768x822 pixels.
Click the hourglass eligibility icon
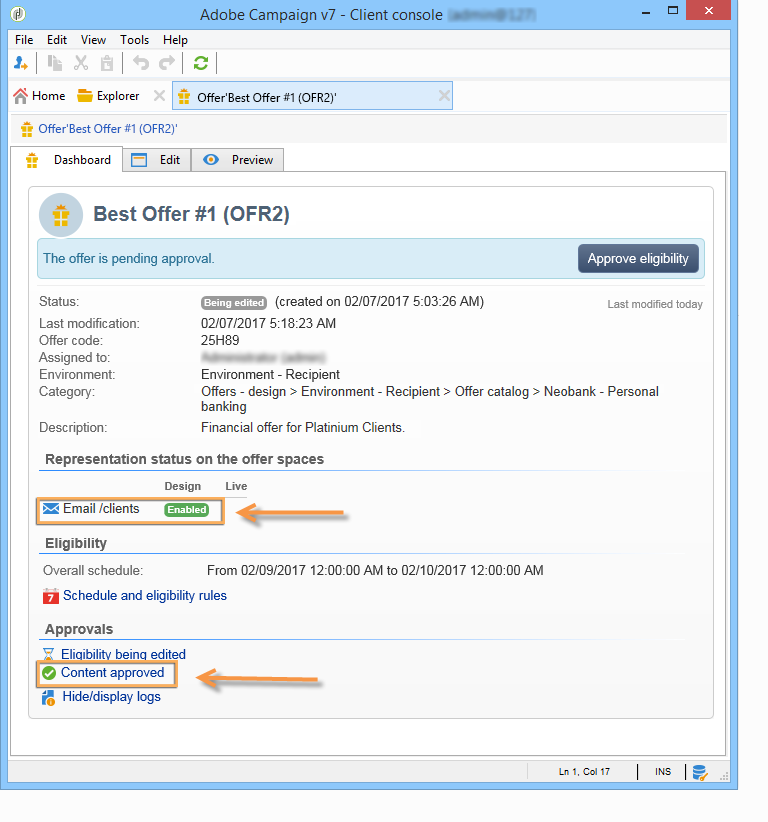[x=48, y=654]
